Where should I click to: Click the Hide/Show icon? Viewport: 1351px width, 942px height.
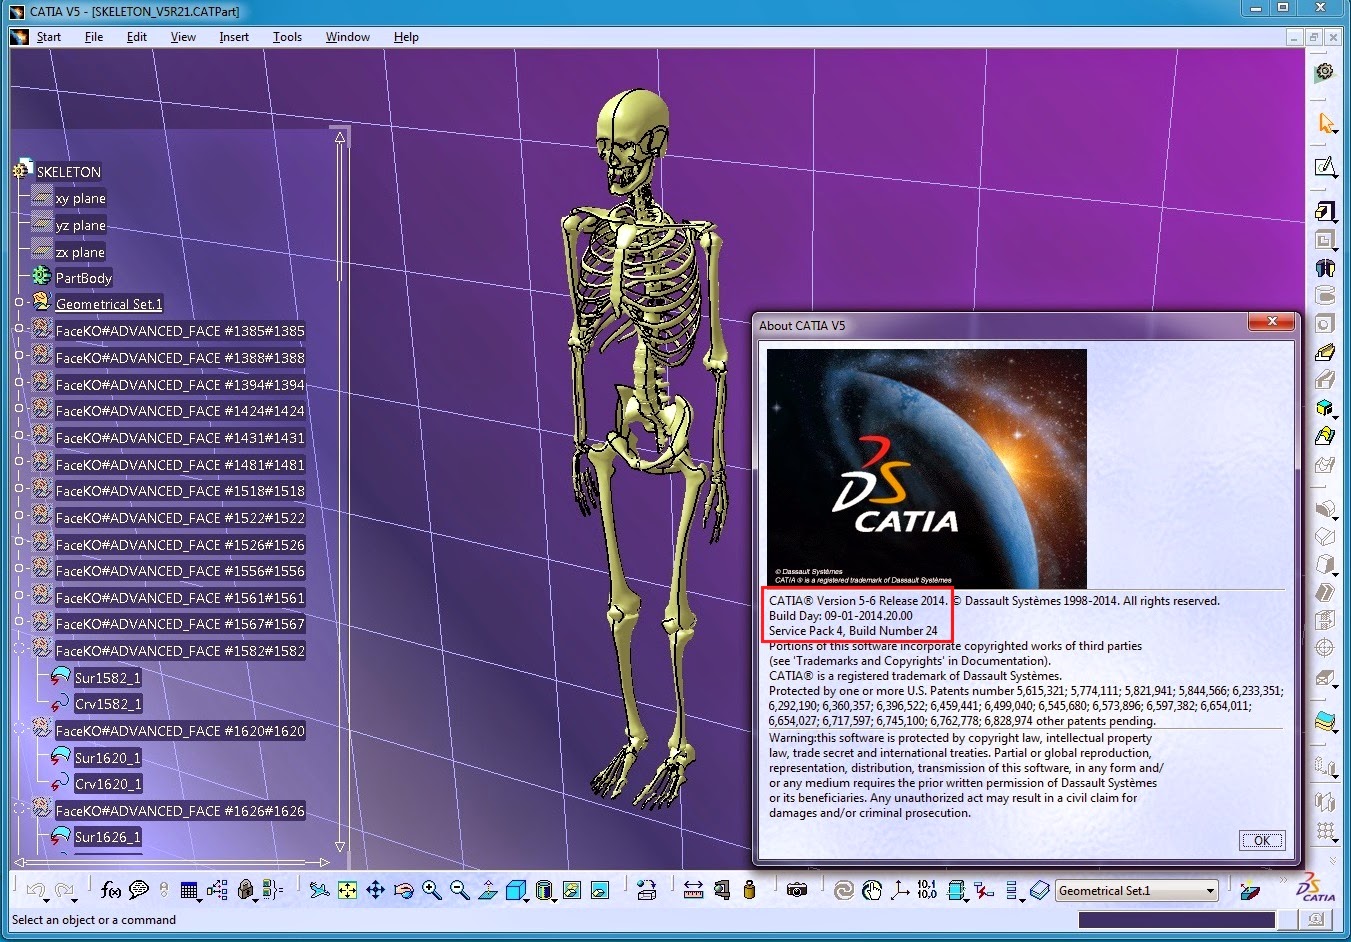click(572, 890)
